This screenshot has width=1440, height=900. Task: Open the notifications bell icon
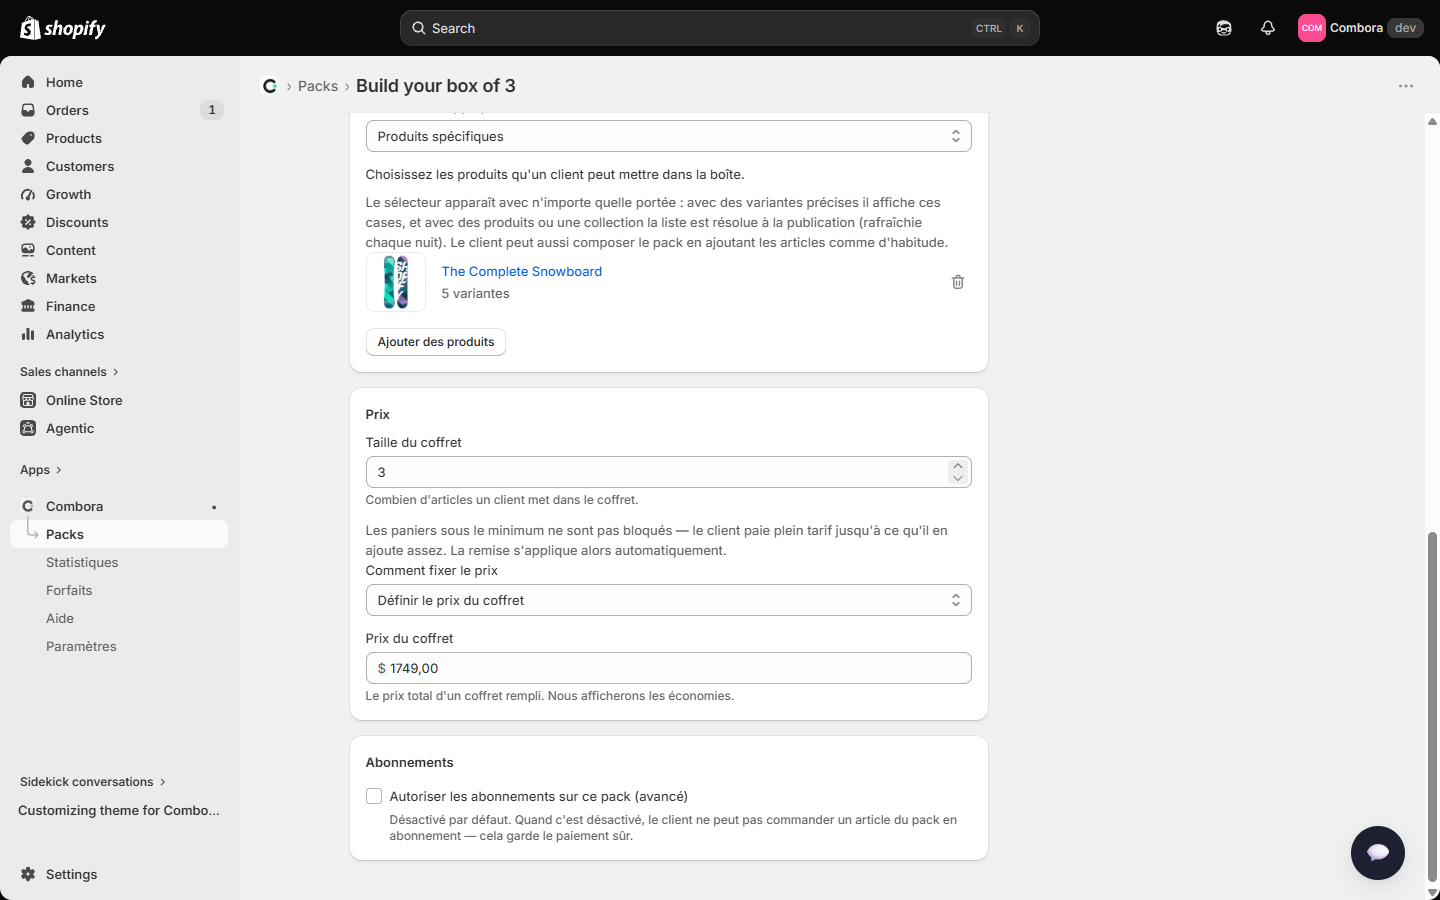point(1267,28)
